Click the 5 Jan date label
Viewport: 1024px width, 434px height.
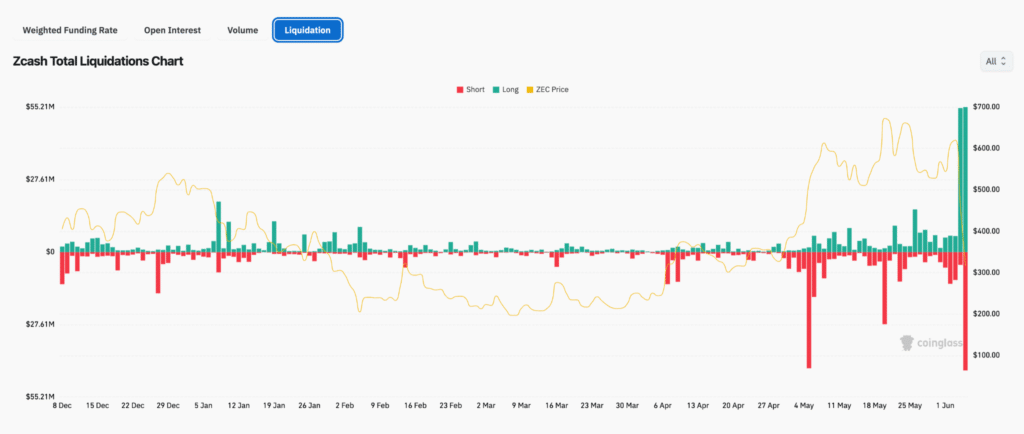[204, 405]
